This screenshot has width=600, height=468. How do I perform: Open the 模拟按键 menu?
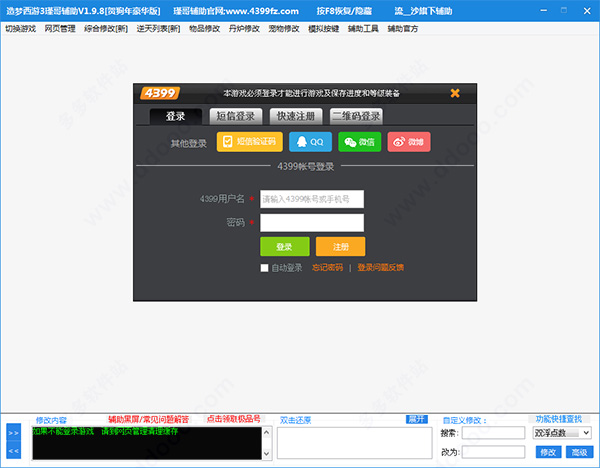click(x=324, y=29)
